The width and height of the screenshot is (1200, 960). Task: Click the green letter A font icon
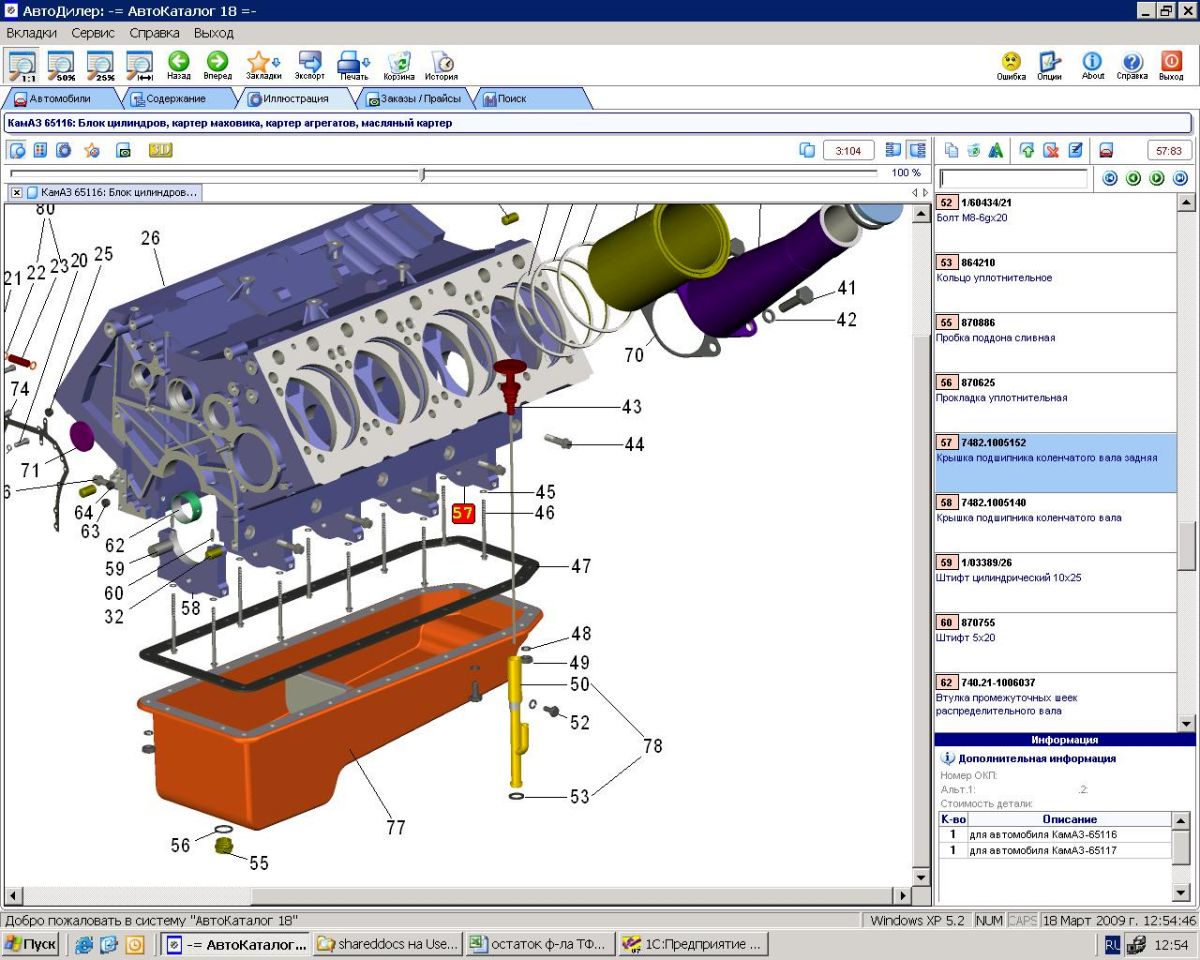pos(996,151)
